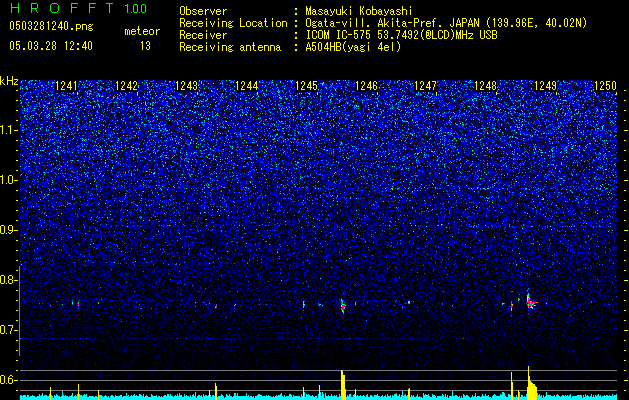
Task: Click the Receiving Location label
Action: click(x=233, y=23)
